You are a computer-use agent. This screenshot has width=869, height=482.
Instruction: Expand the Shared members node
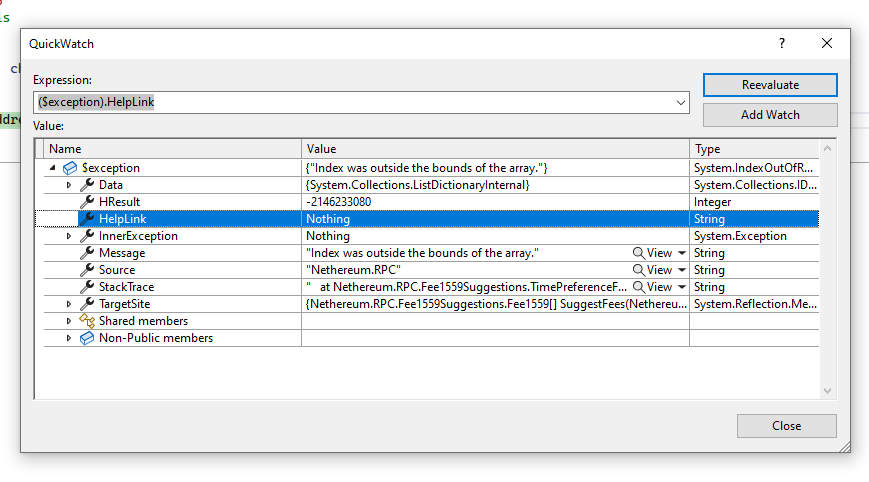69,321
